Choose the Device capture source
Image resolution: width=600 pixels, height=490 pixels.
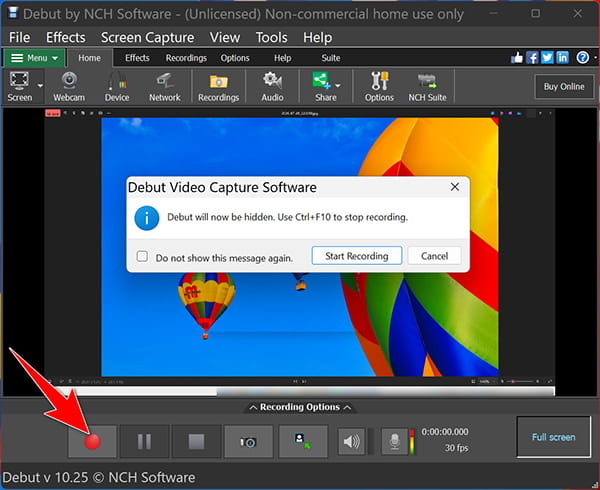(x=117, y=86)
